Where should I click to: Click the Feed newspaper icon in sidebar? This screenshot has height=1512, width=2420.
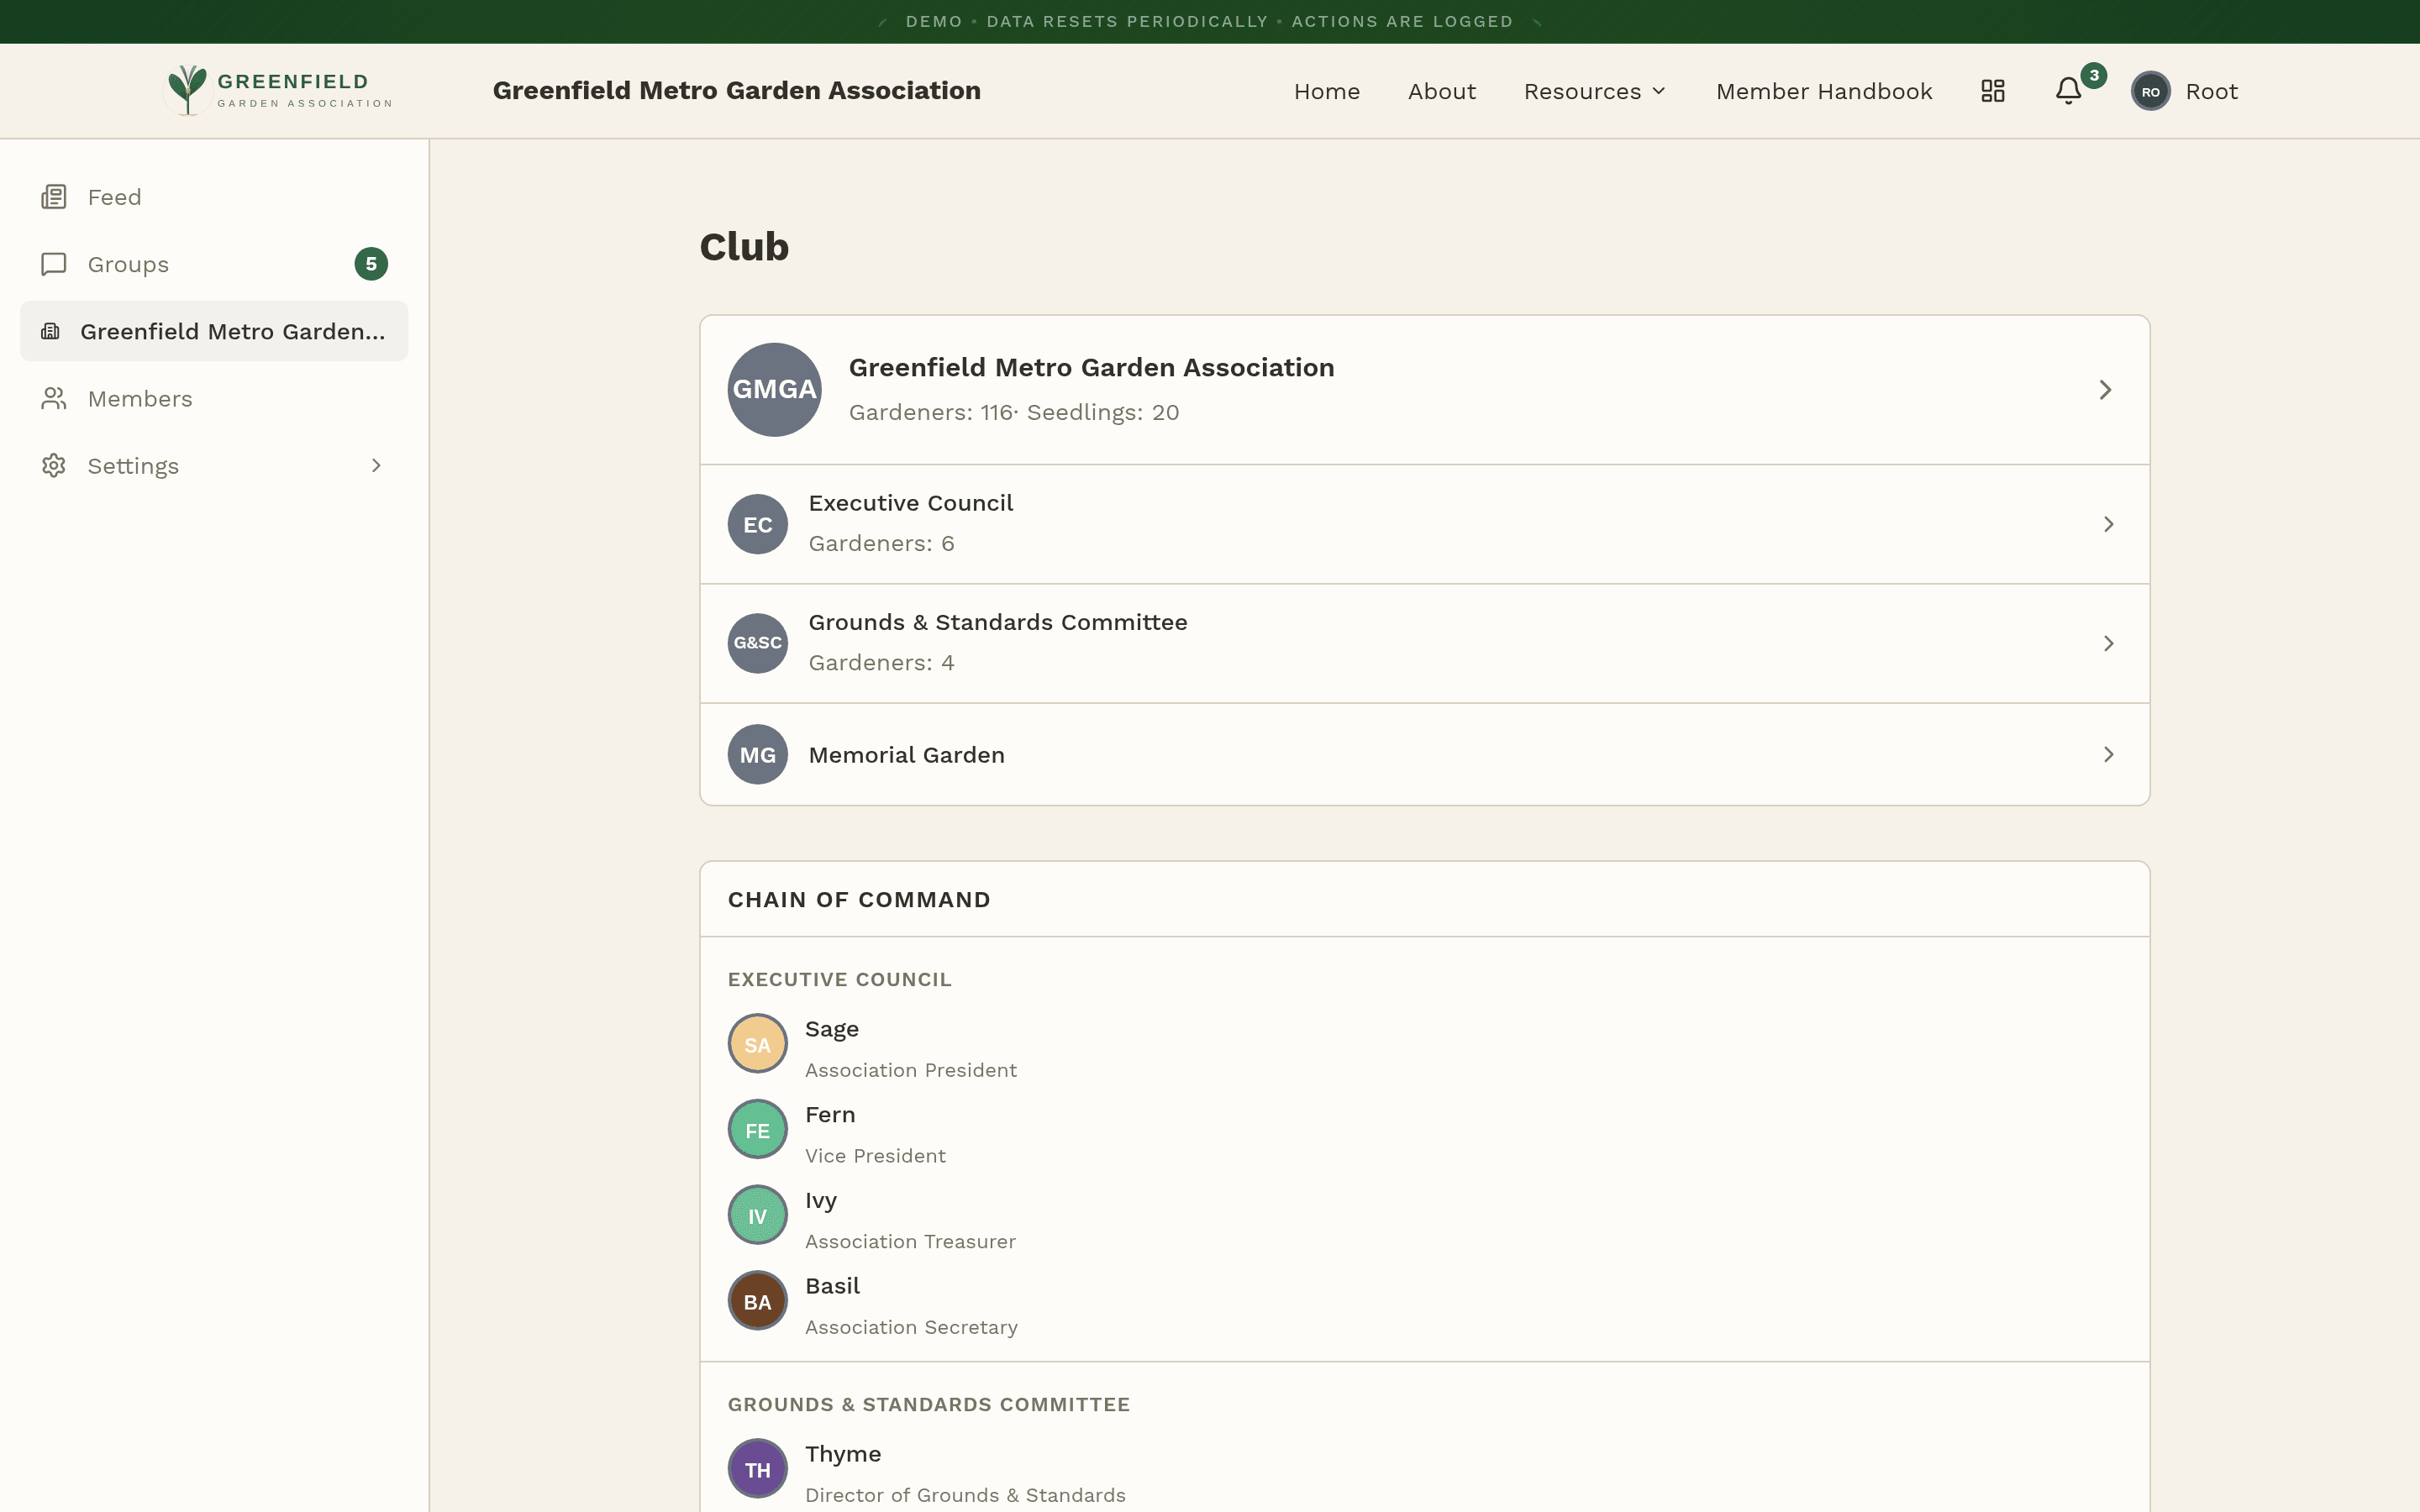[54, 197]
